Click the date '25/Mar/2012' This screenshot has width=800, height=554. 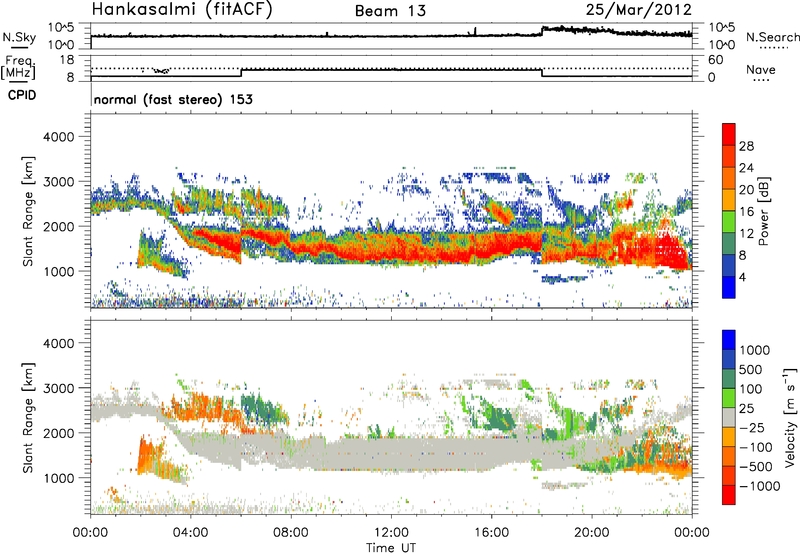(x=639, y=10)
